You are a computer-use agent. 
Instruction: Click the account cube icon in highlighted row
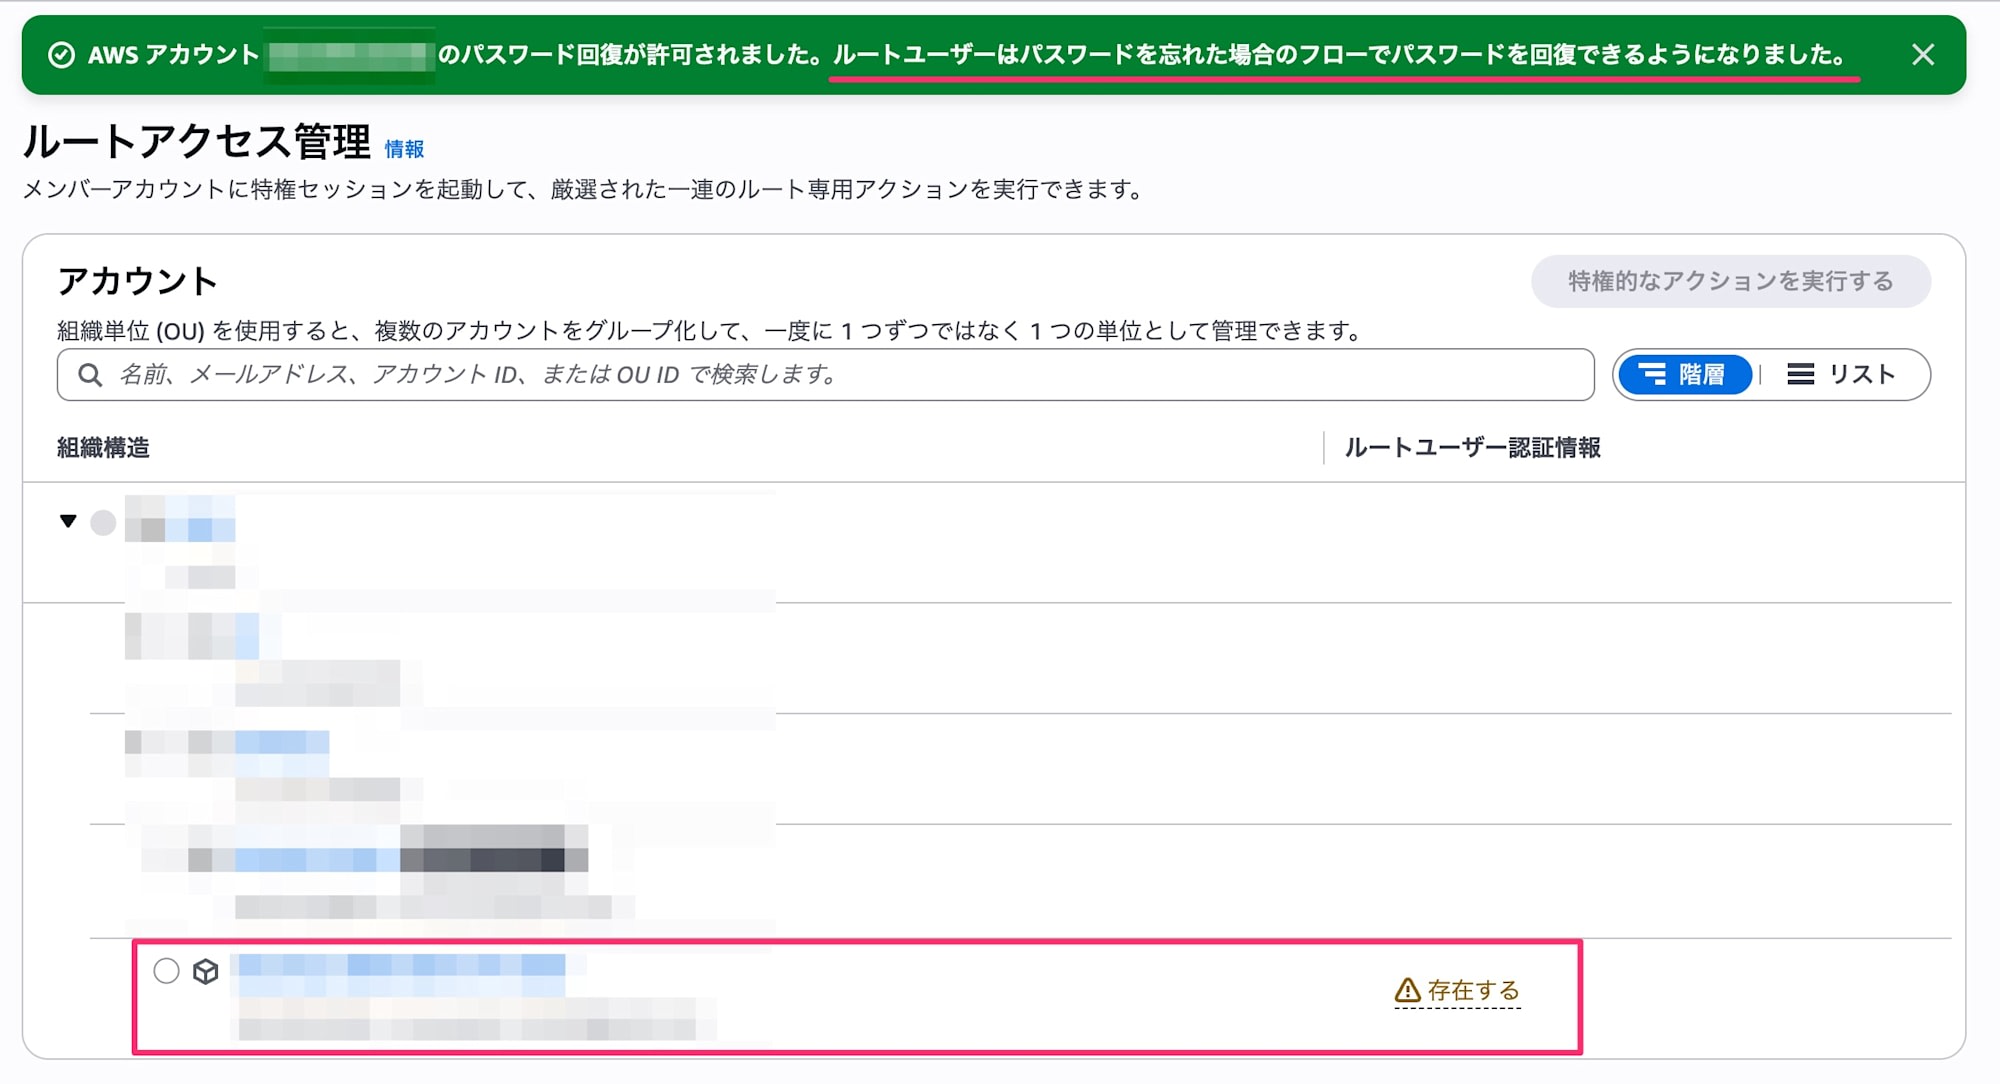(206, 972)
